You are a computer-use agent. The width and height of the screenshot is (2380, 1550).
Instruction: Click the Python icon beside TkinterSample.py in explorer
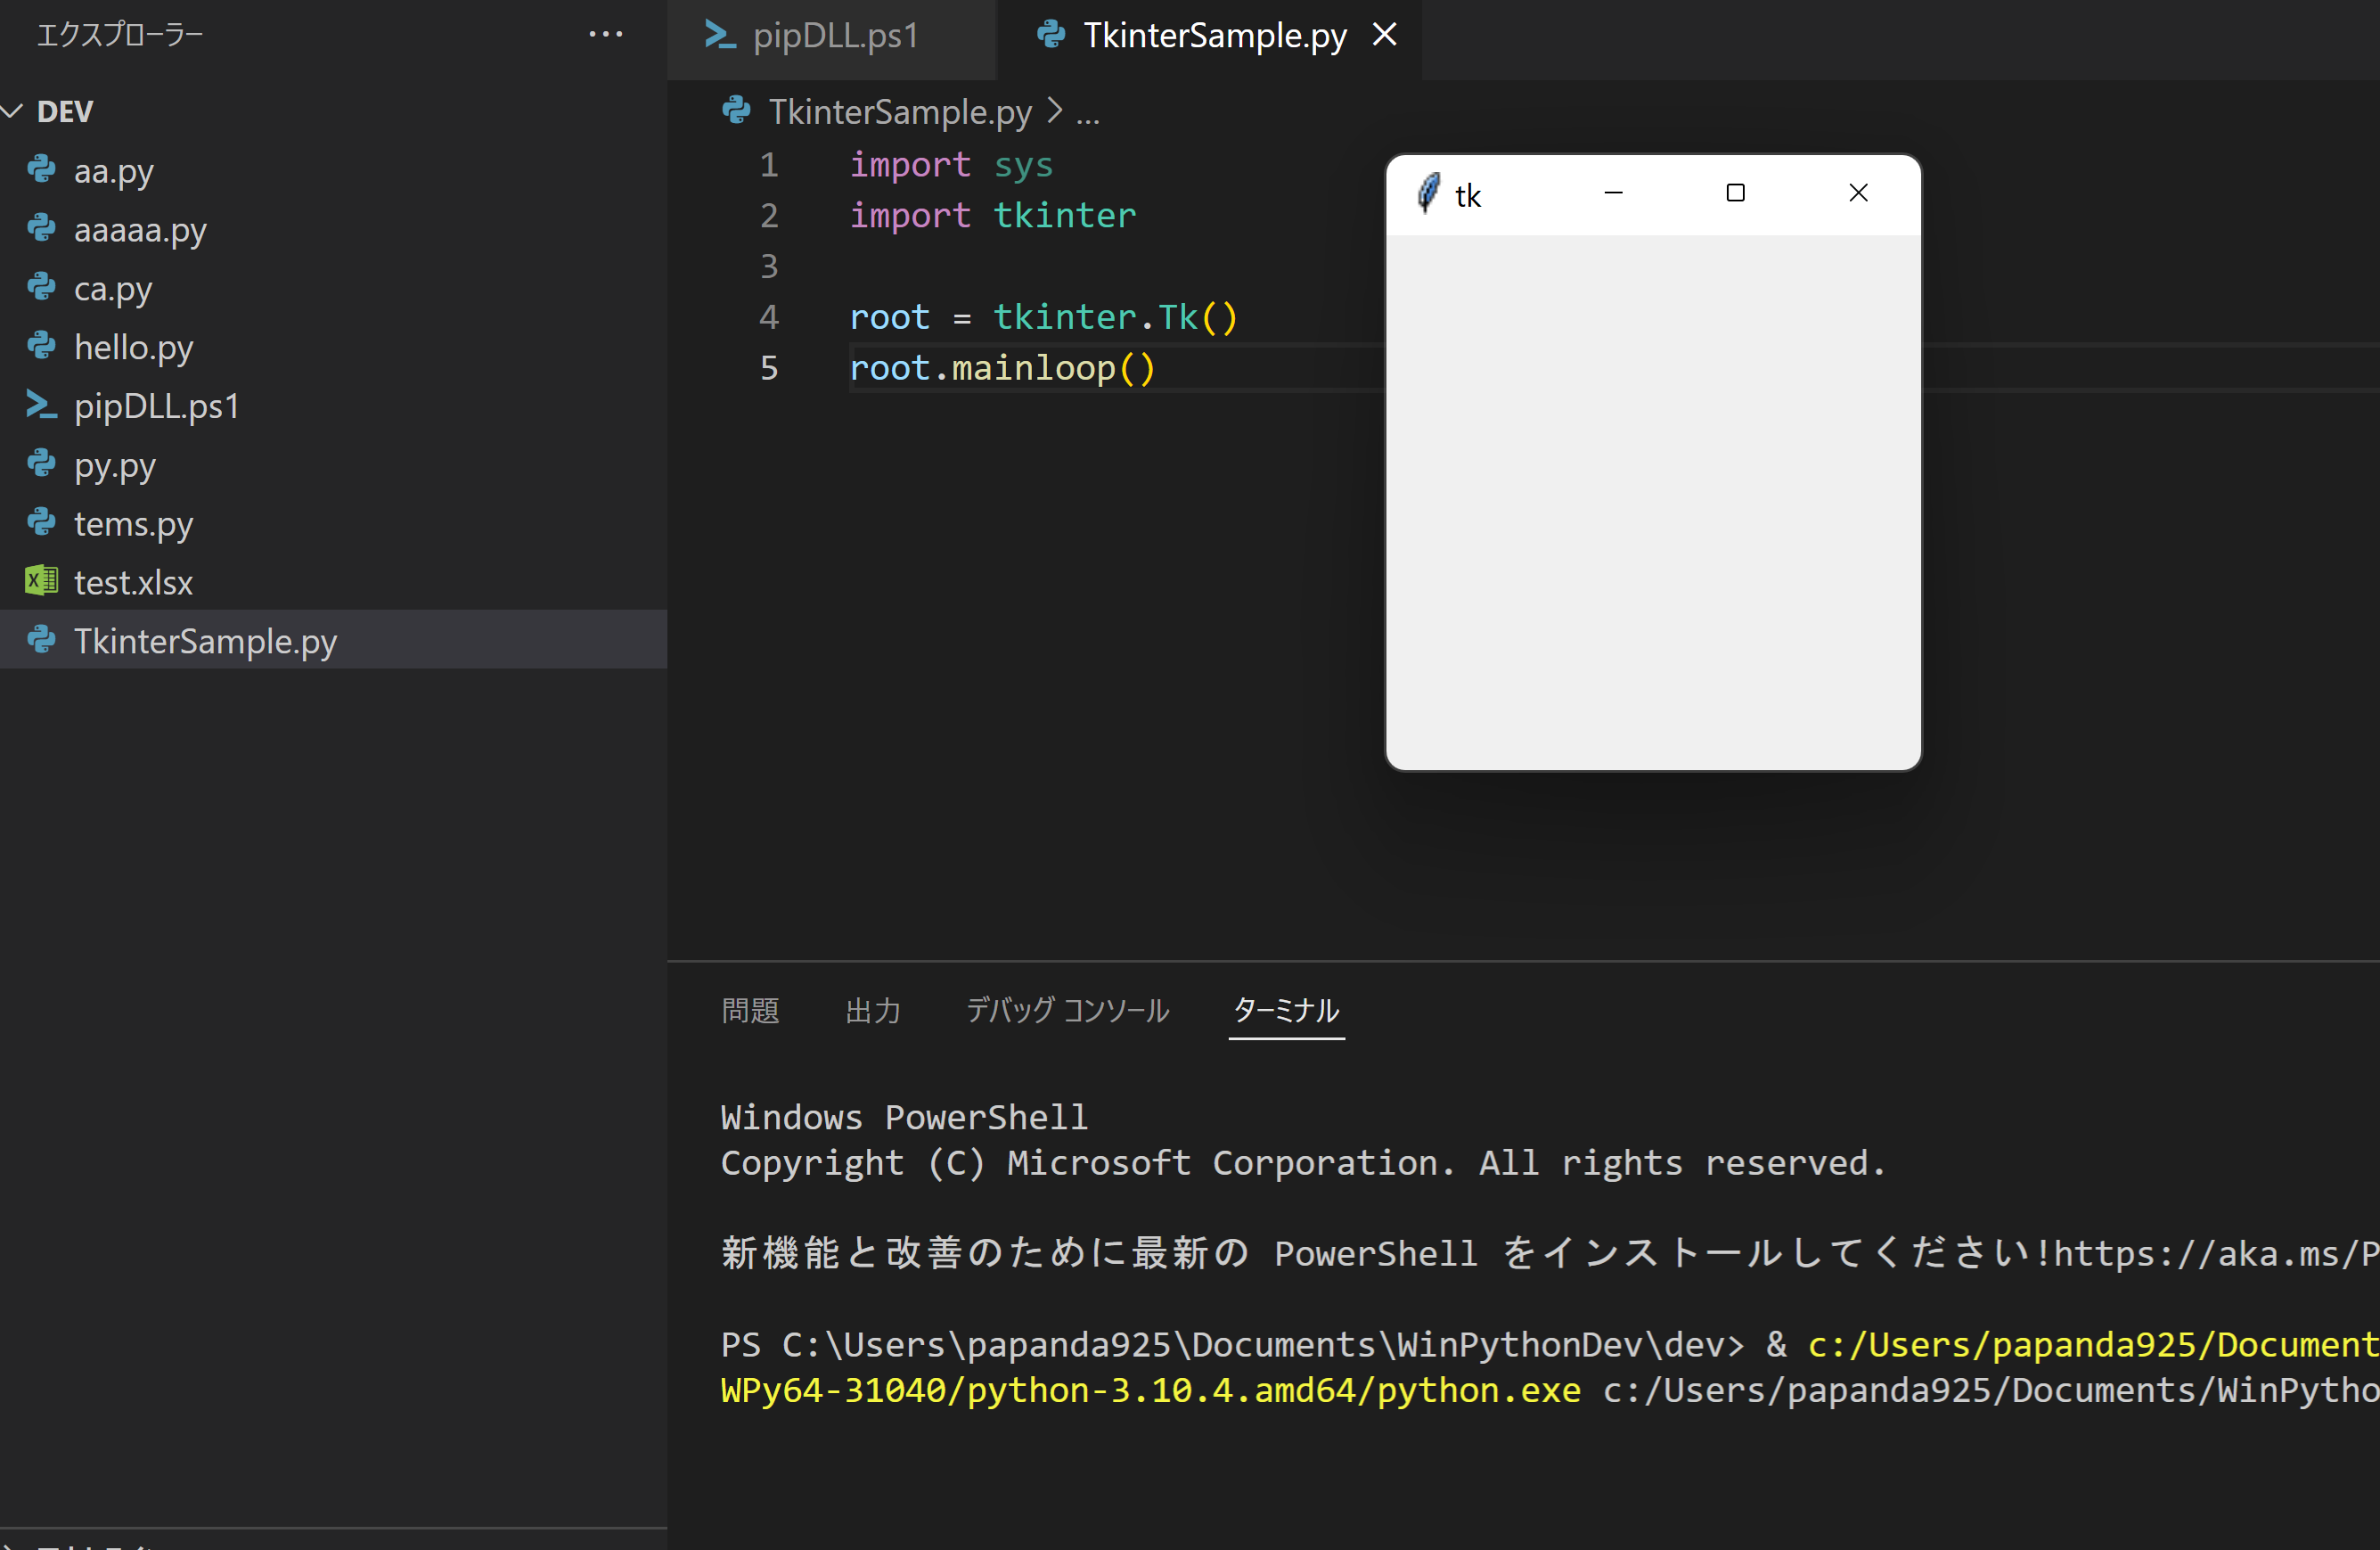click(41, 638)
